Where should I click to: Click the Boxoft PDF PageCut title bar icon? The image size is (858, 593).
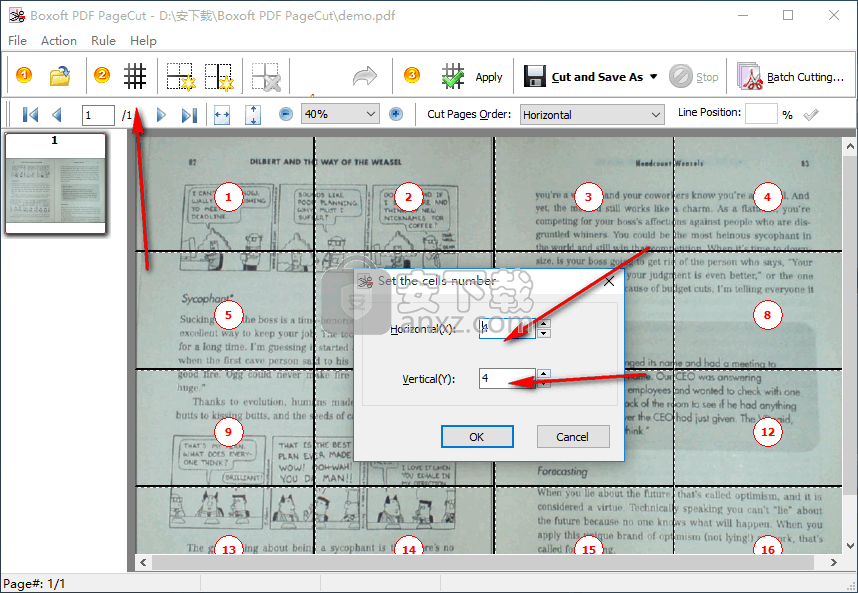17,15
